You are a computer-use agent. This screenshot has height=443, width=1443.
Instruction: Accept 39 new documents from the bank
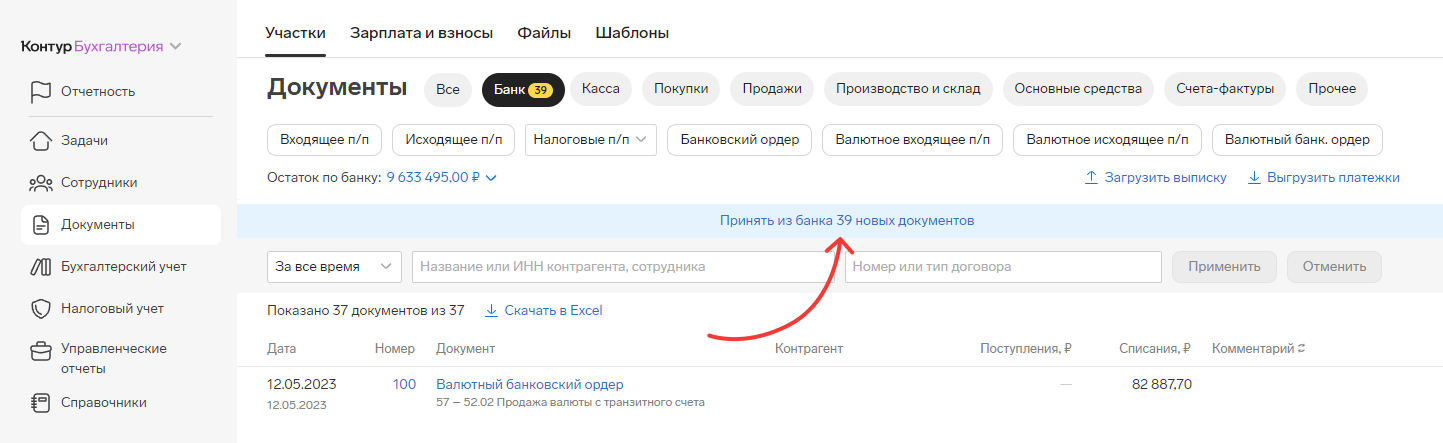pyautogui.click(x=846, y=220)
